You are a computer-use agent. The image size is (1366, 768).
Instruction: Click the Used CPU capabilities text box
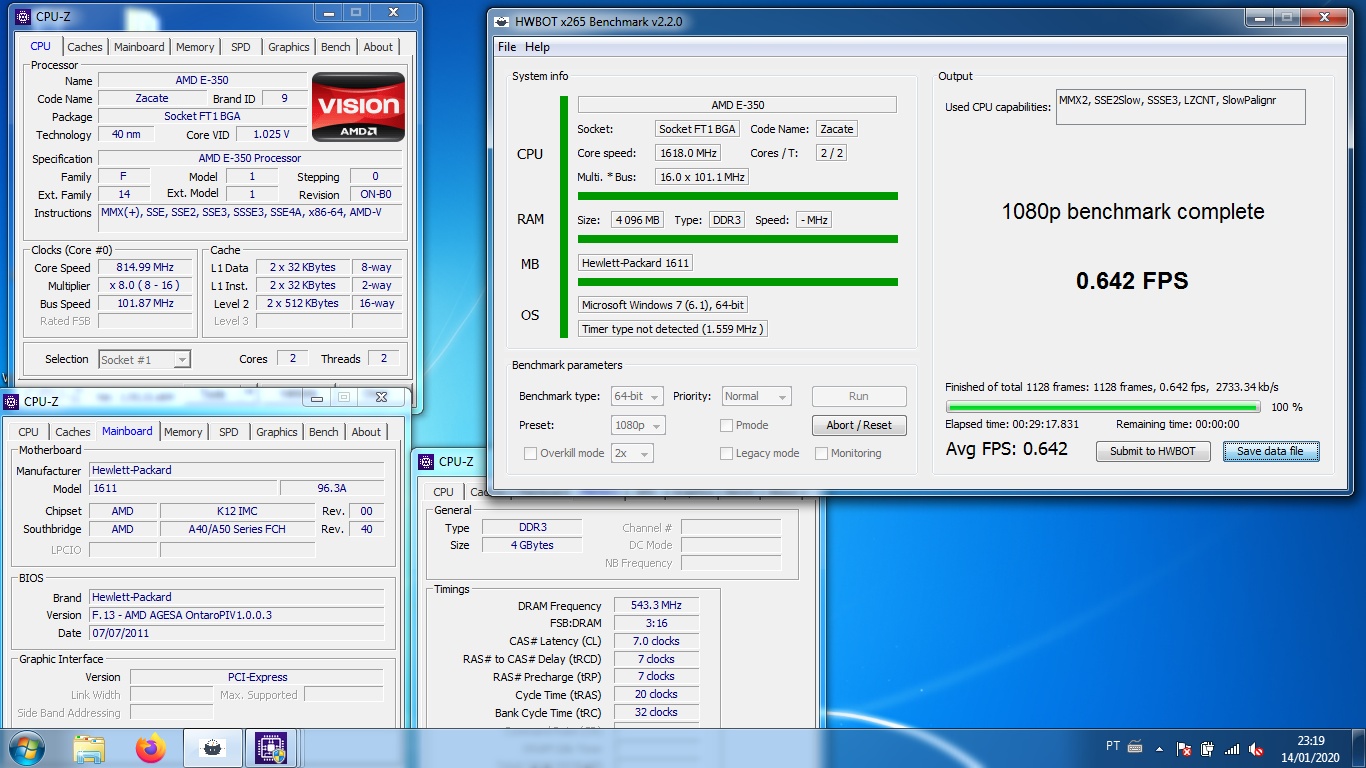coord(1180,107)
